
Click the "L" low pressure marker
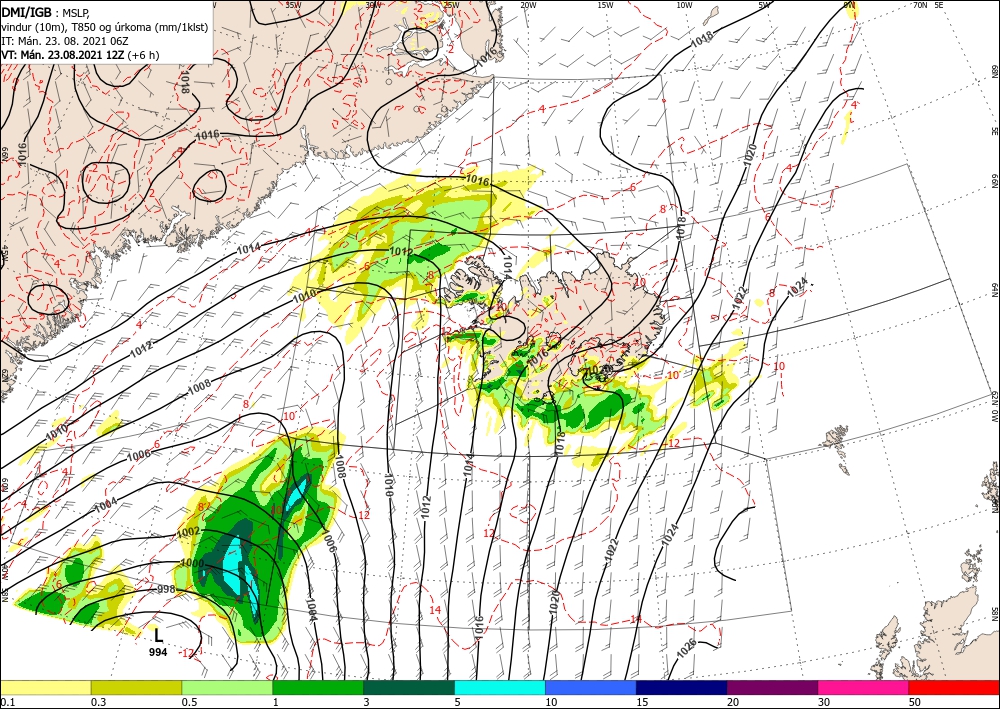pos(159,635)
